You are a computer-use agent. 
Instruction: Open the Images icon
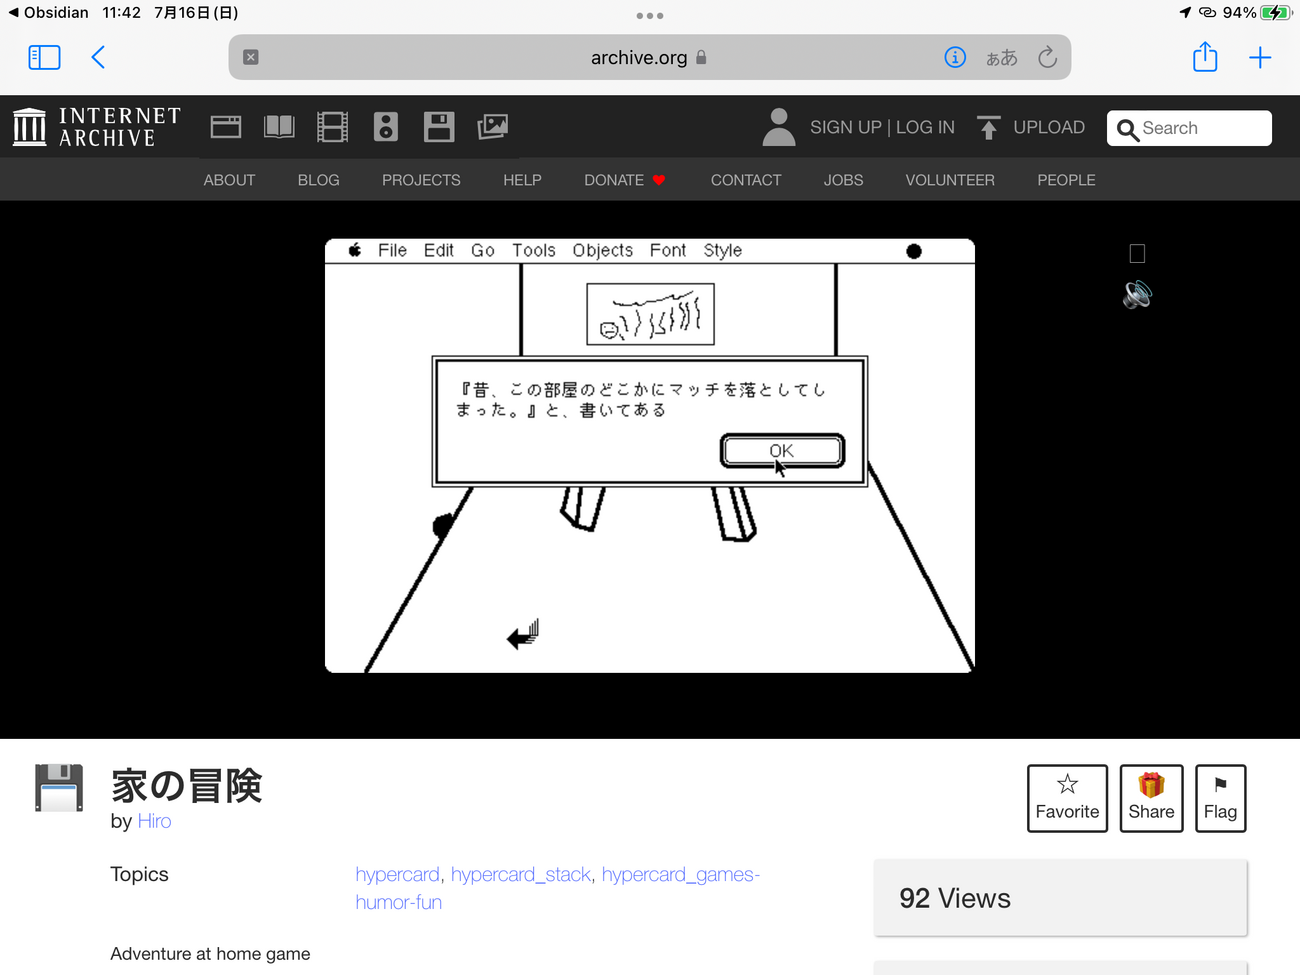492,127
